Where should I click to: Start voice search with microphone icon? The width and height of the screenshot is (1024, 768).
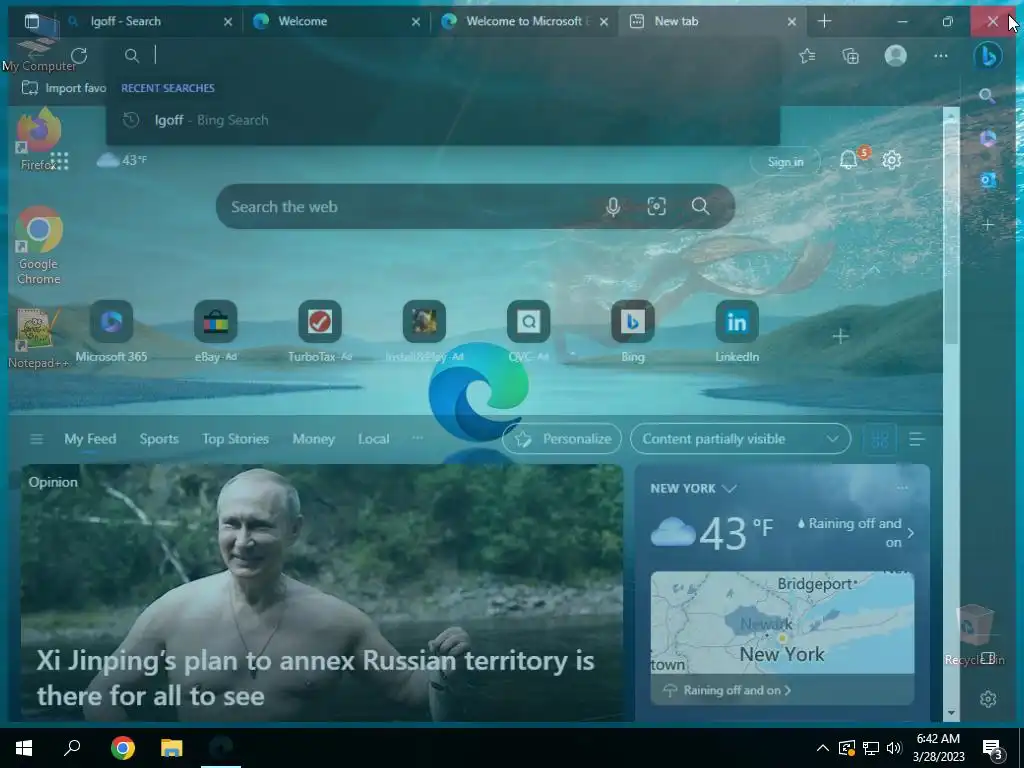(613, 206)
